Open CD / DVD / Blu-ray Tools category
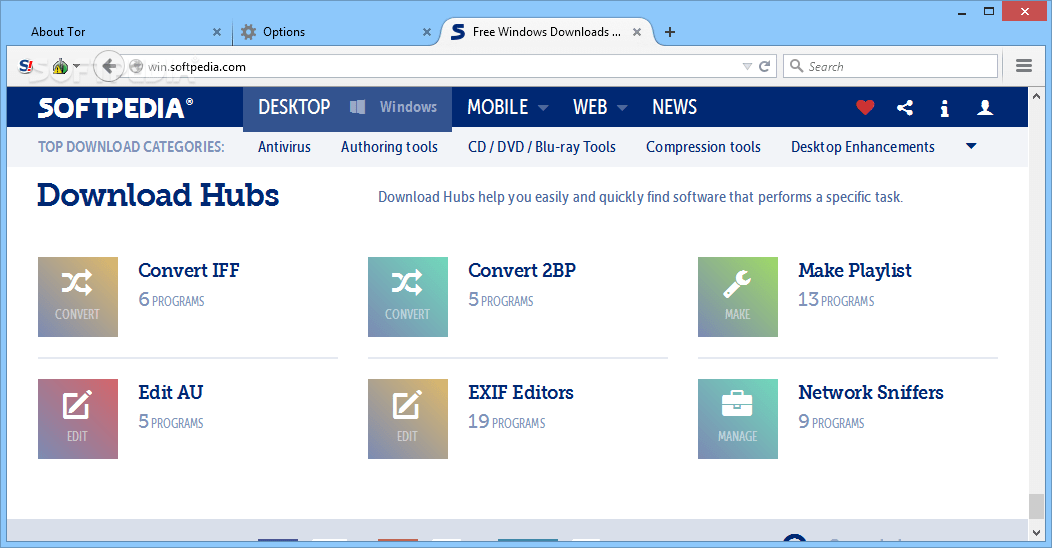The width and height of the screenshot is (1052, 548). click(541, 147)
